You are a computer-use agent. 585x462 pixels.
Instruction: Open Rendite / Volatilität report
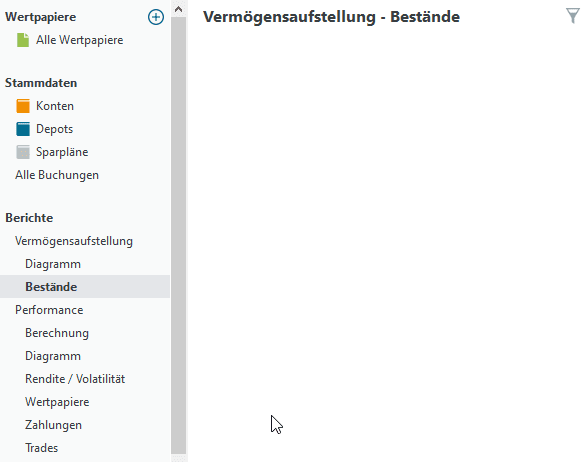tap(75, 379)
